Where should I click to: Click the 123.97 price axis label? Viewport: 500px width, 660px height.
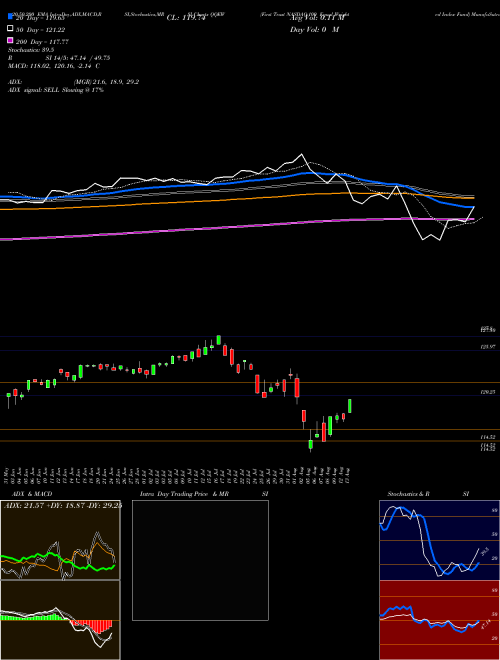click(x=488, y=347)
